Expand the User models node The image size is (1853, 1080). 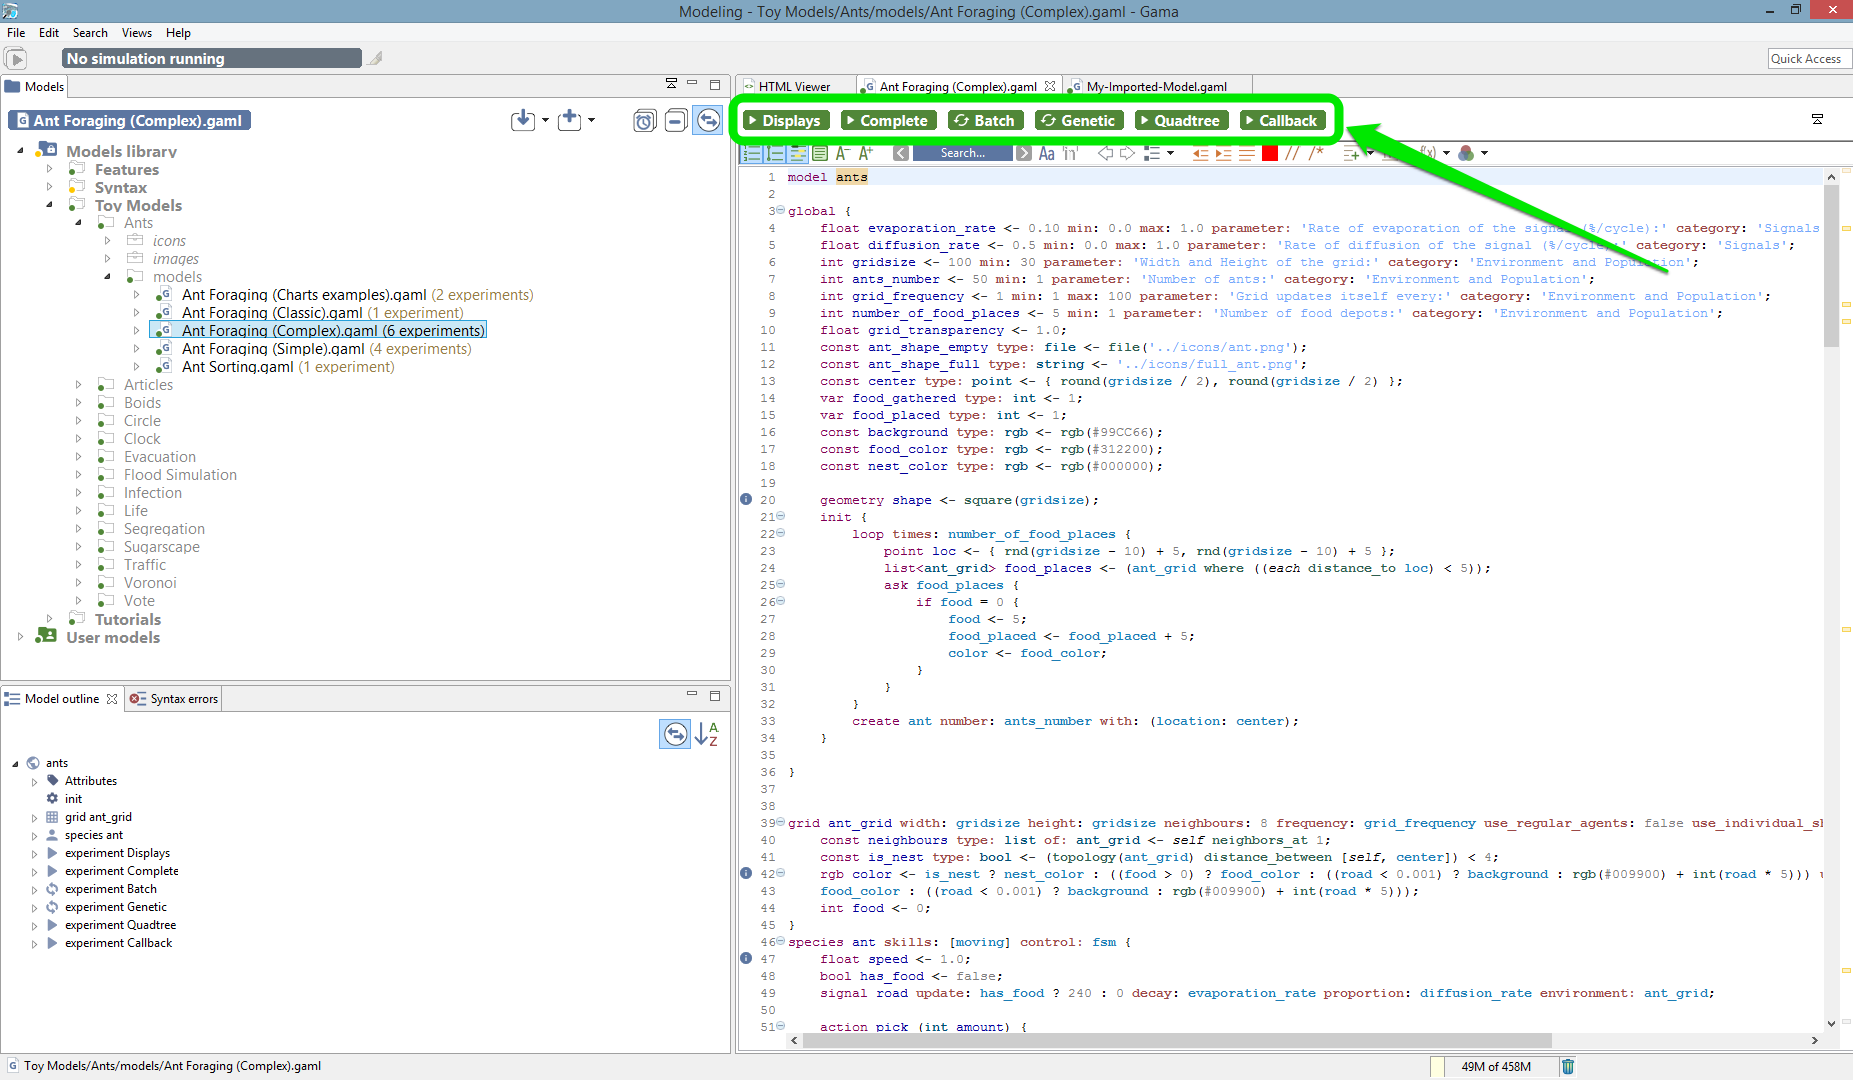tap(20, 637)
